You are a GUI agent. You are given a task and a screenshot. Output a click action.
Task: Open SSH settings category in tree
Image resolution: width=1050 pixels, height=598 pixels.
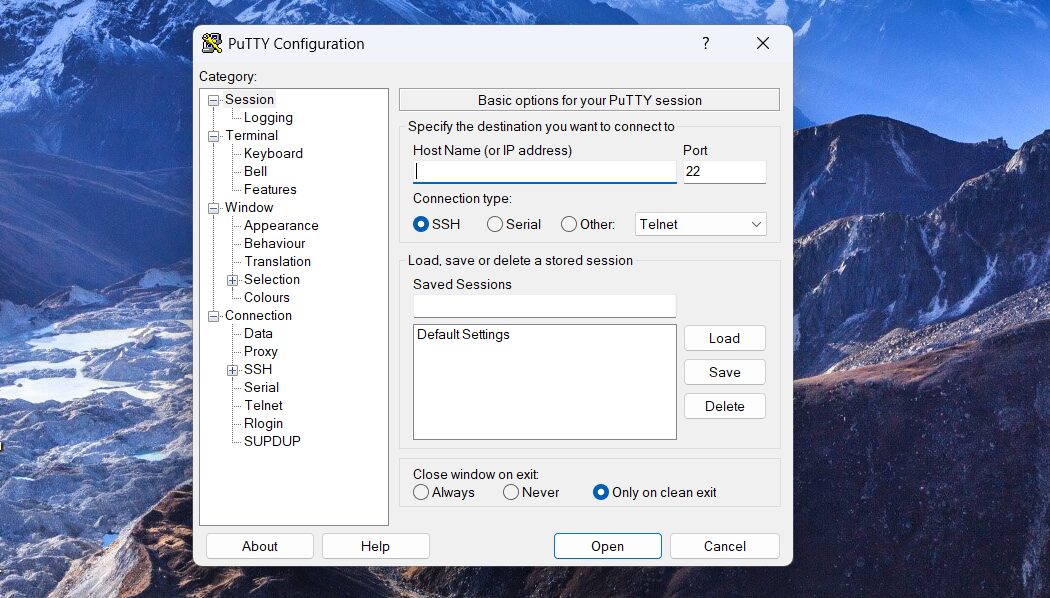click(258, 370)
